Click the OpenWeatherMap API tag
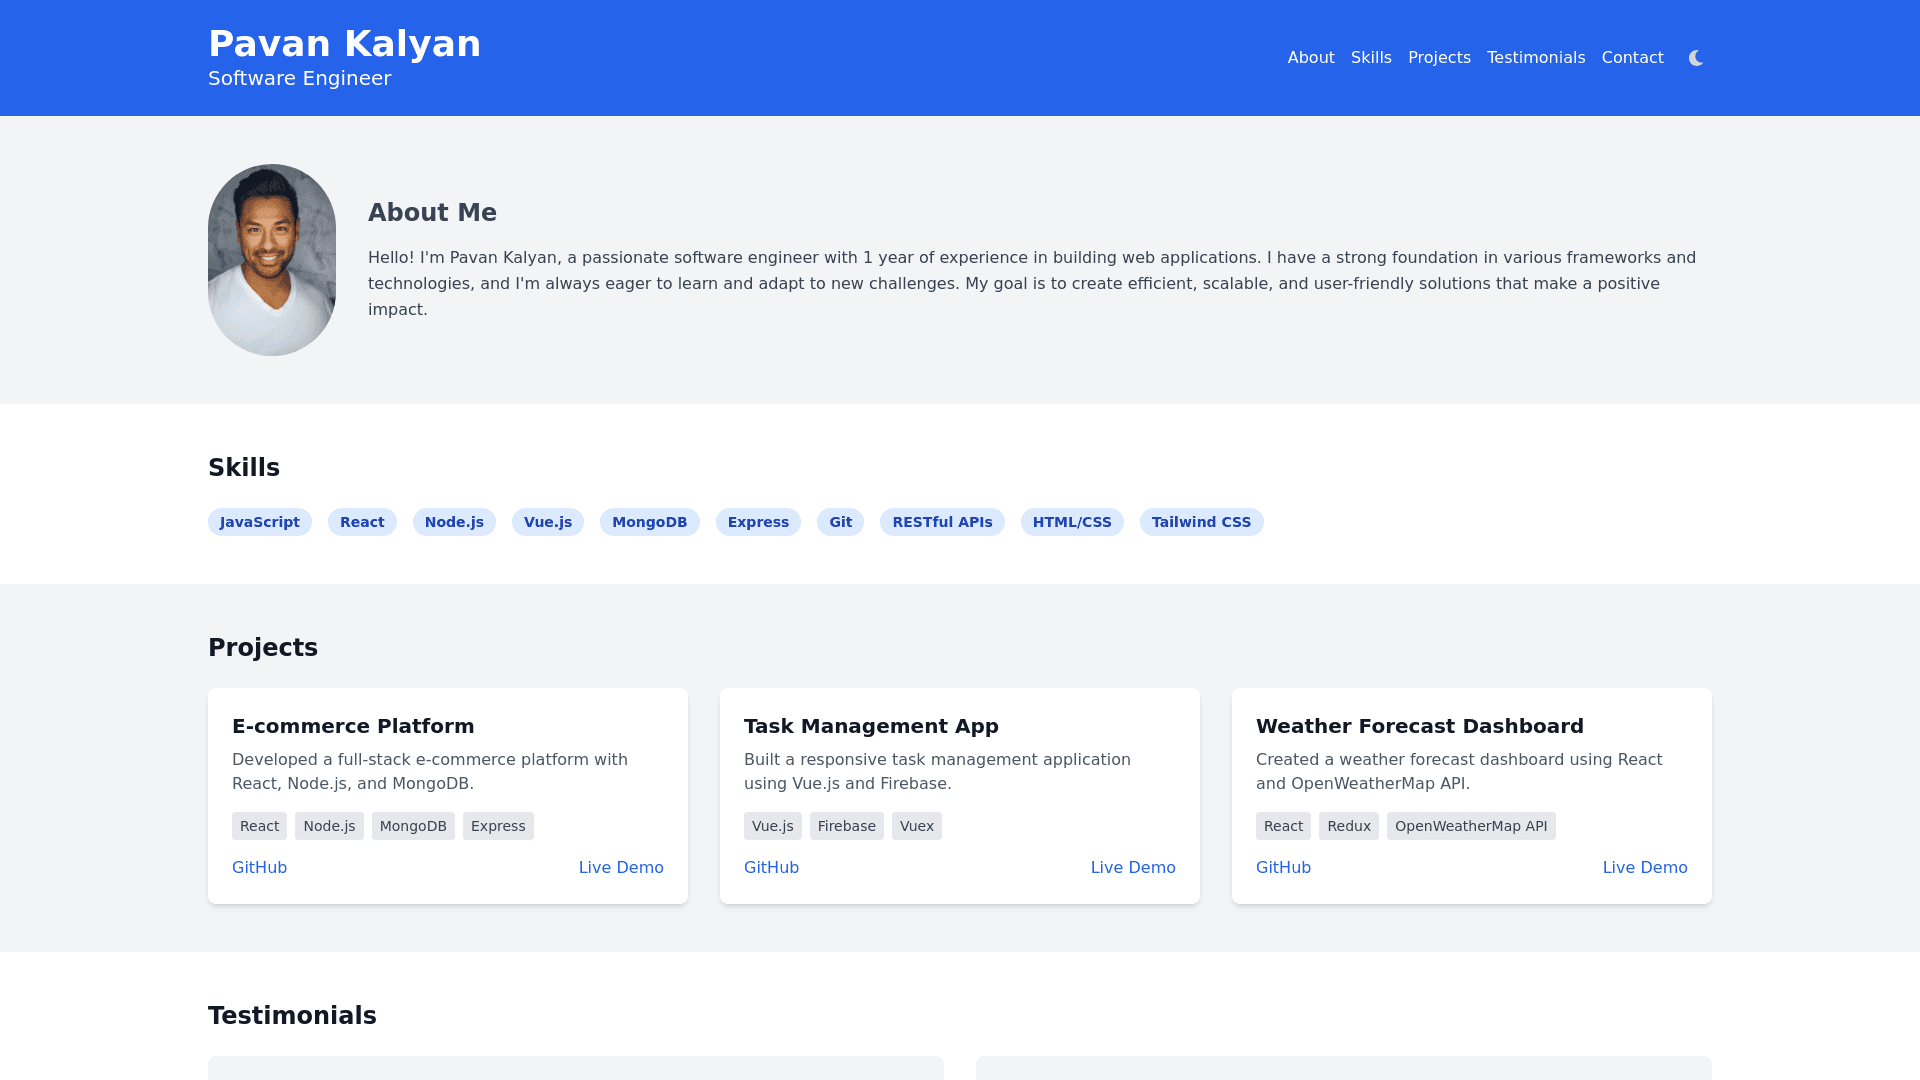Image resolution: width=1920 pixels, height=1080 pixels. pyautogui.click(x=1470, y=826)
